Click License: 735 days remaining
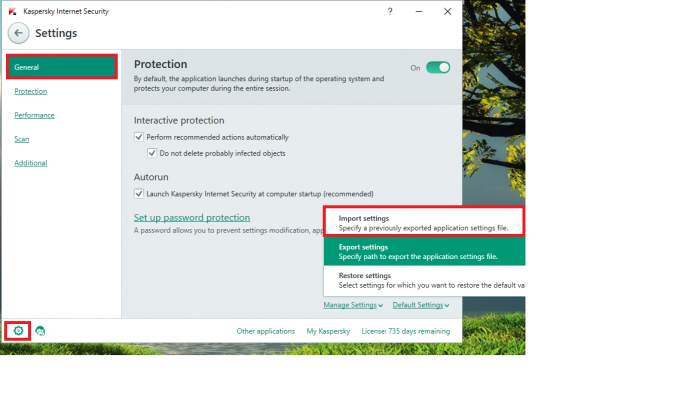The height and width of the screenshot is (407, 700). pyautogui.click(x=406, y=331)
